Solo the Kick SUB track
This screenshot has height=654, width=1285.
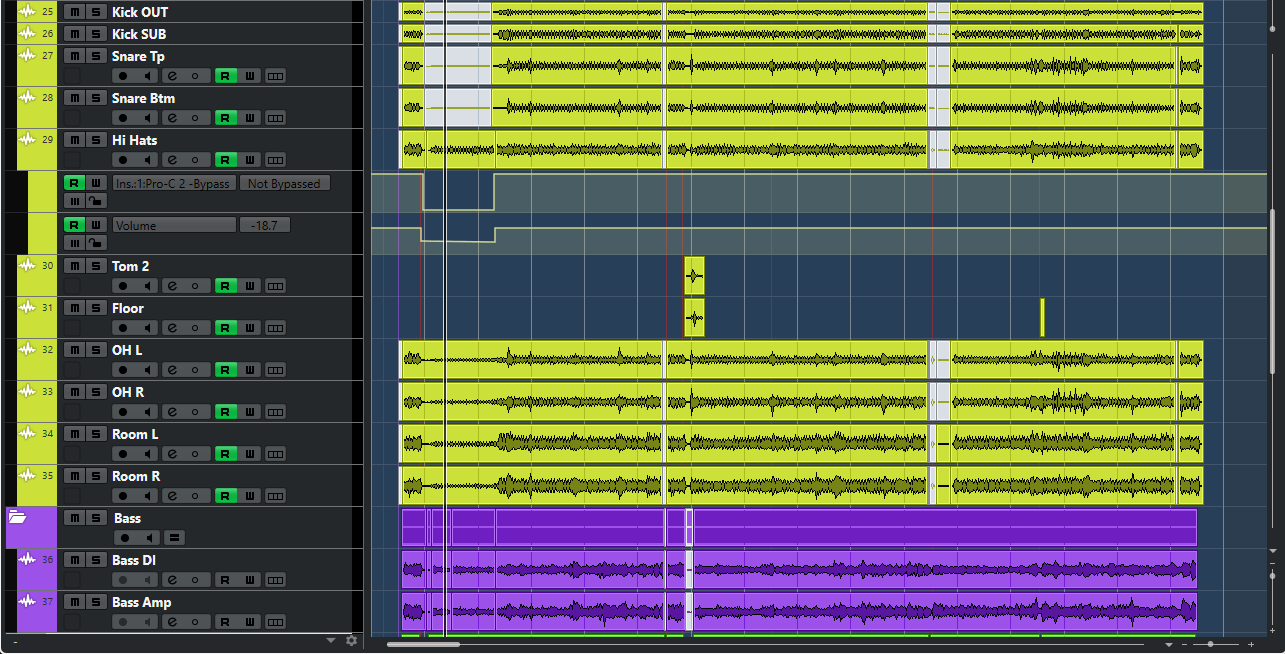pos(95,34)
